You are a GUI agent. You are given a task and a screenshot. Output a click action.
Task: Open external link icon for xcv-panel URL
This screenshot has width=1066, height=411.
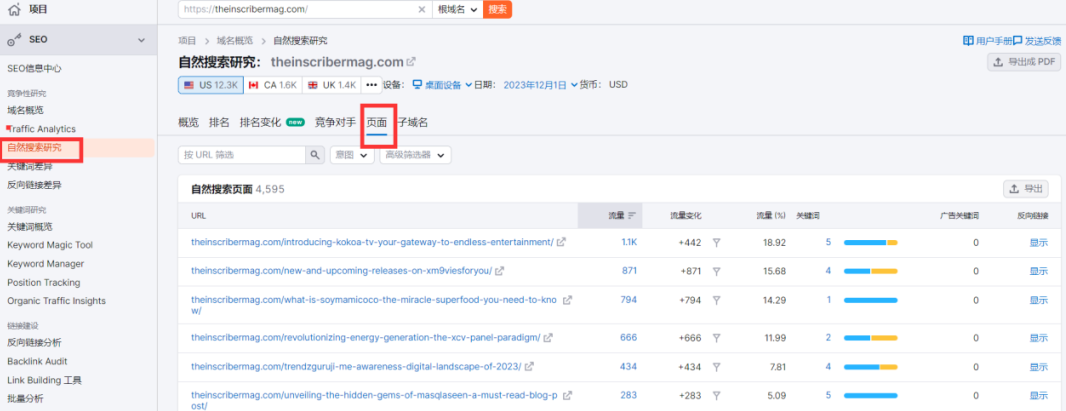(548, 338)
